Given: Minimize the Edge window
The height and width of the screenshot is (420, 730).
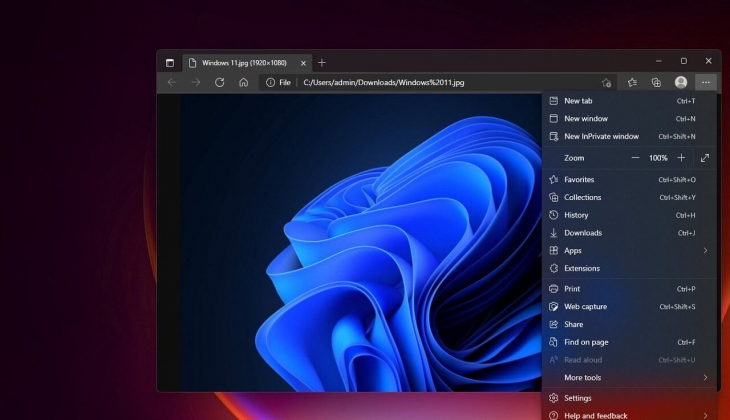Looking at the screenshot, I should tap(659, 61).
